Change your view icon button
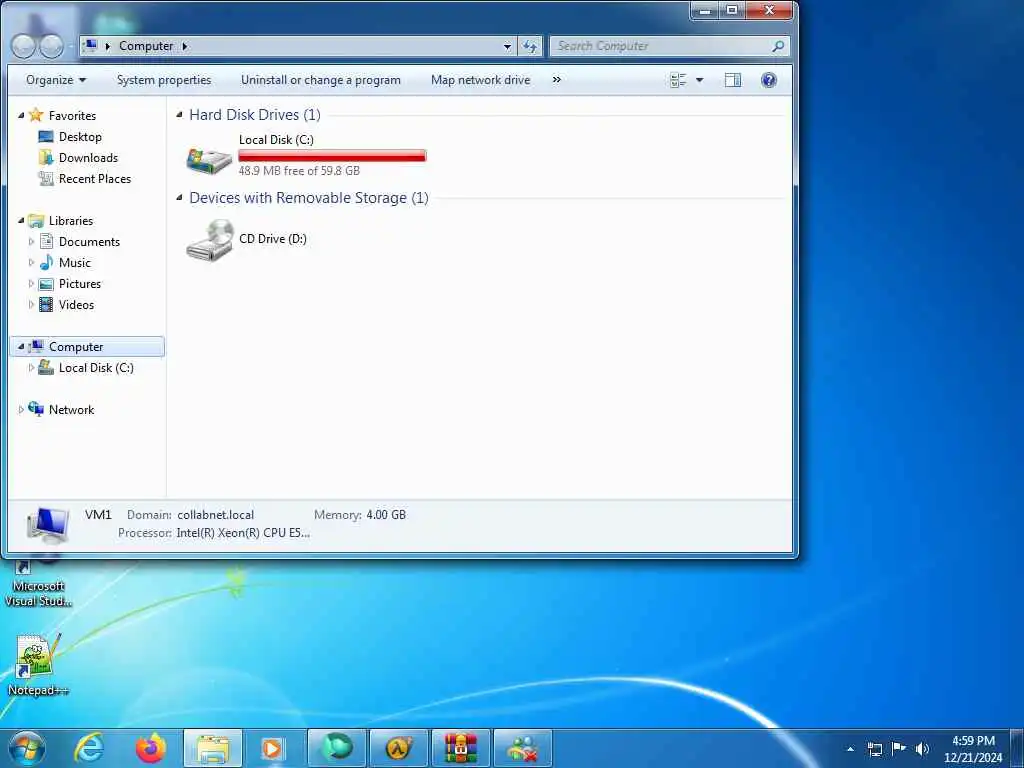 679,80
